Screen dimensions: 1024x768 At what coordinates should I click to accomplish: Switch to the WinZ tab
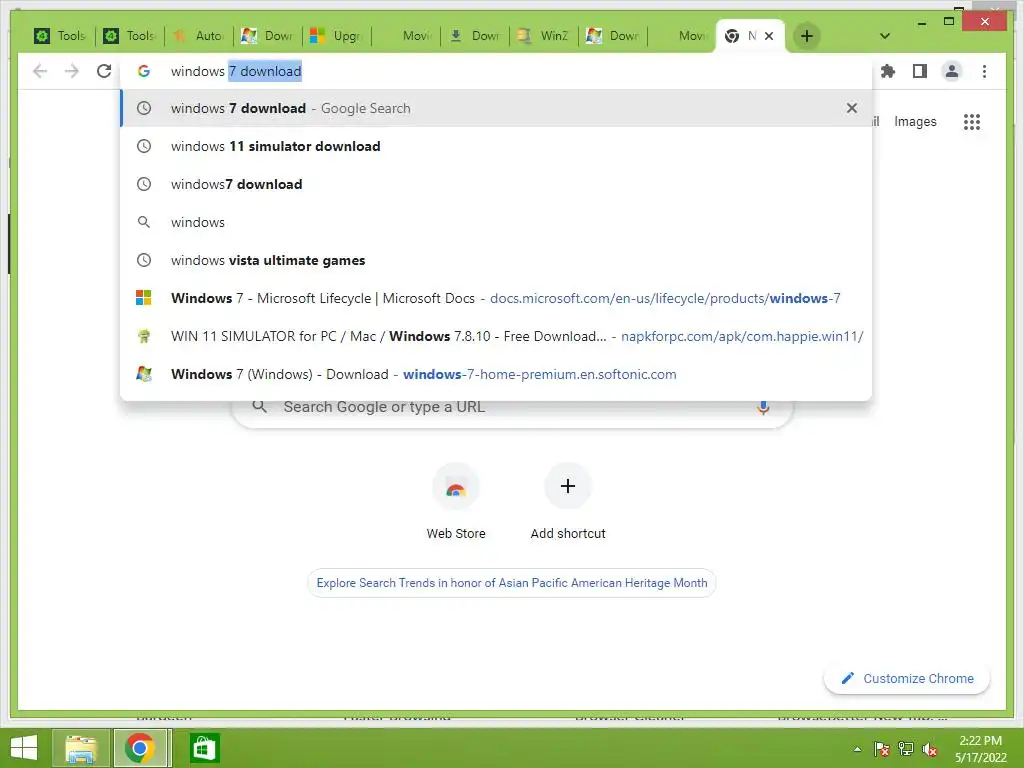point(544,36)
